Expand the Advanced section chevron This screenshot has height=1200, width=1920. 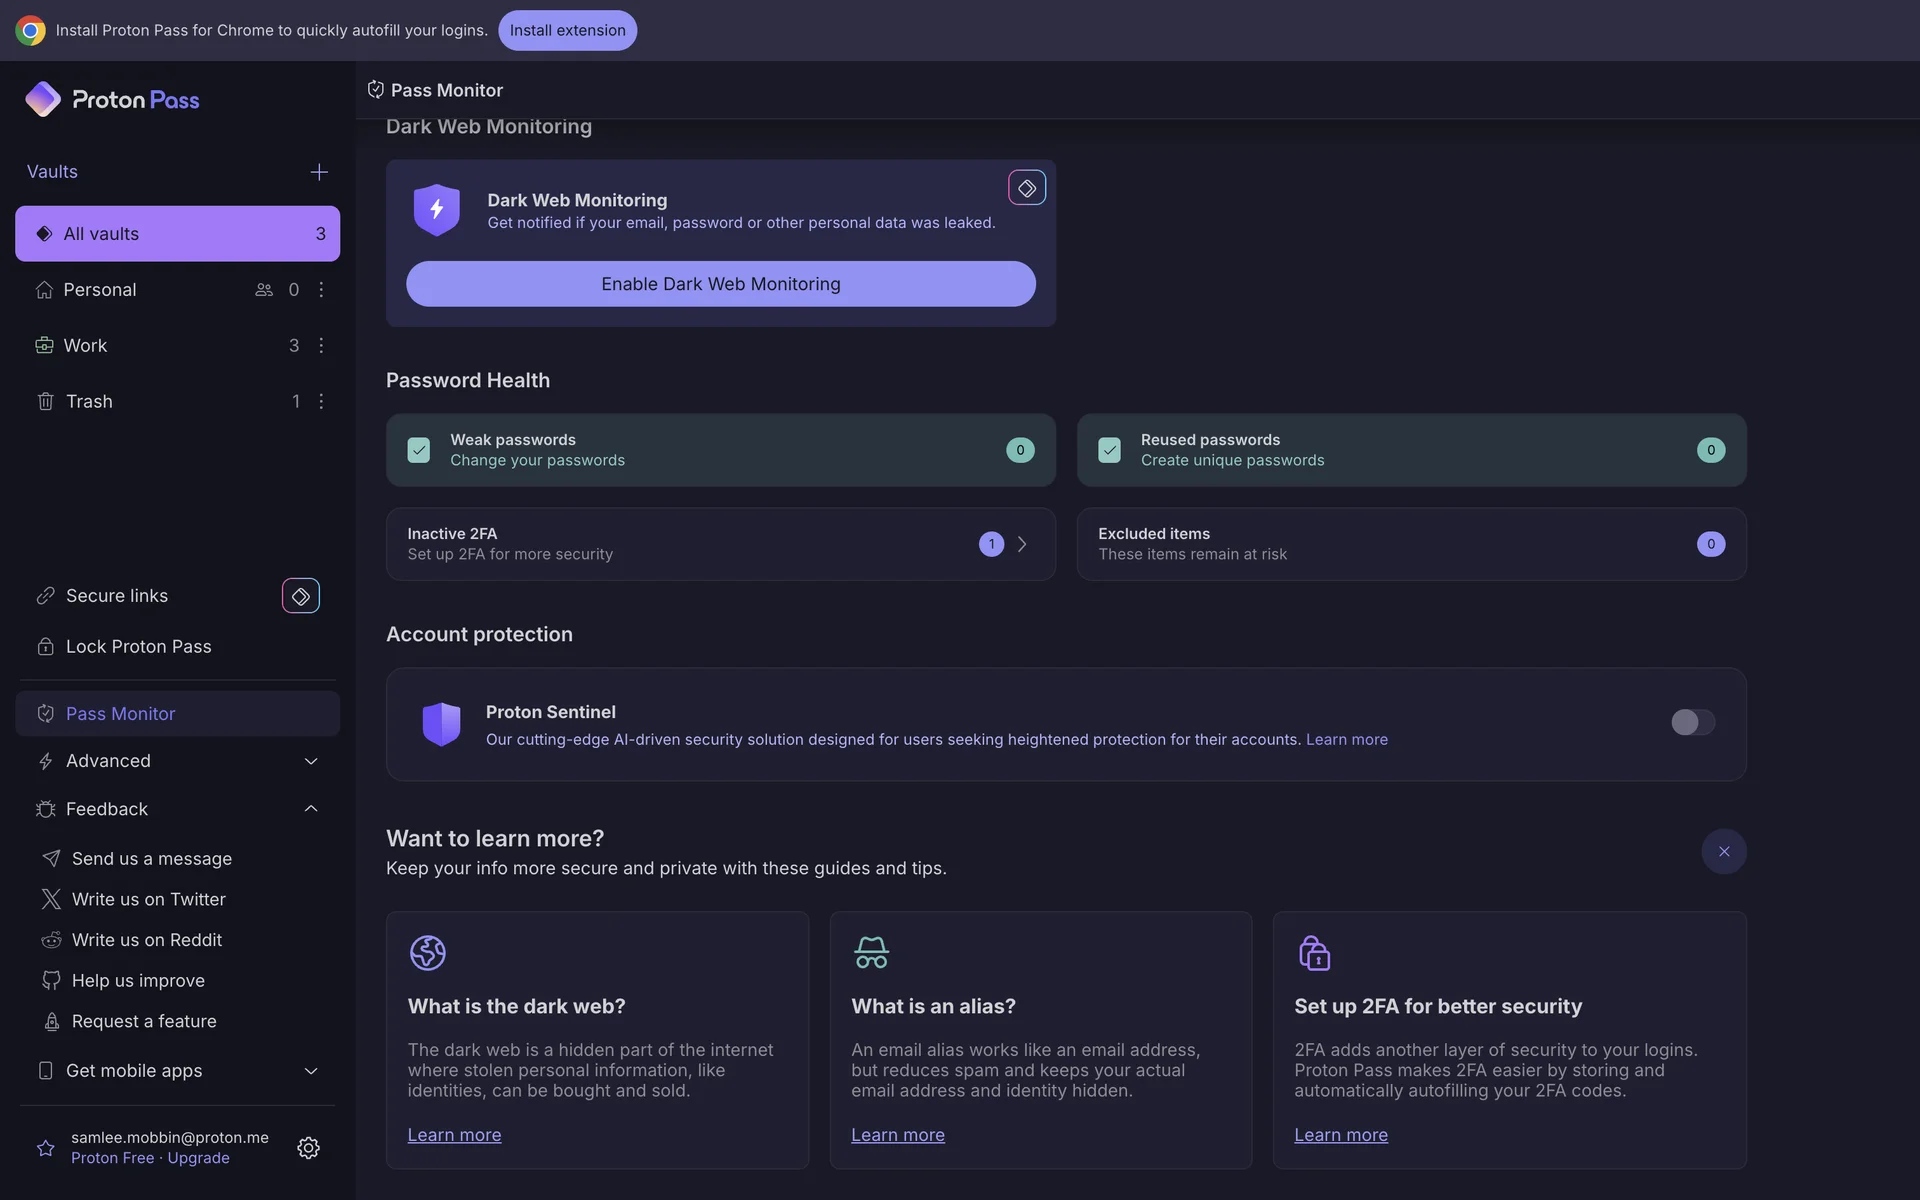tap(310, 761)
